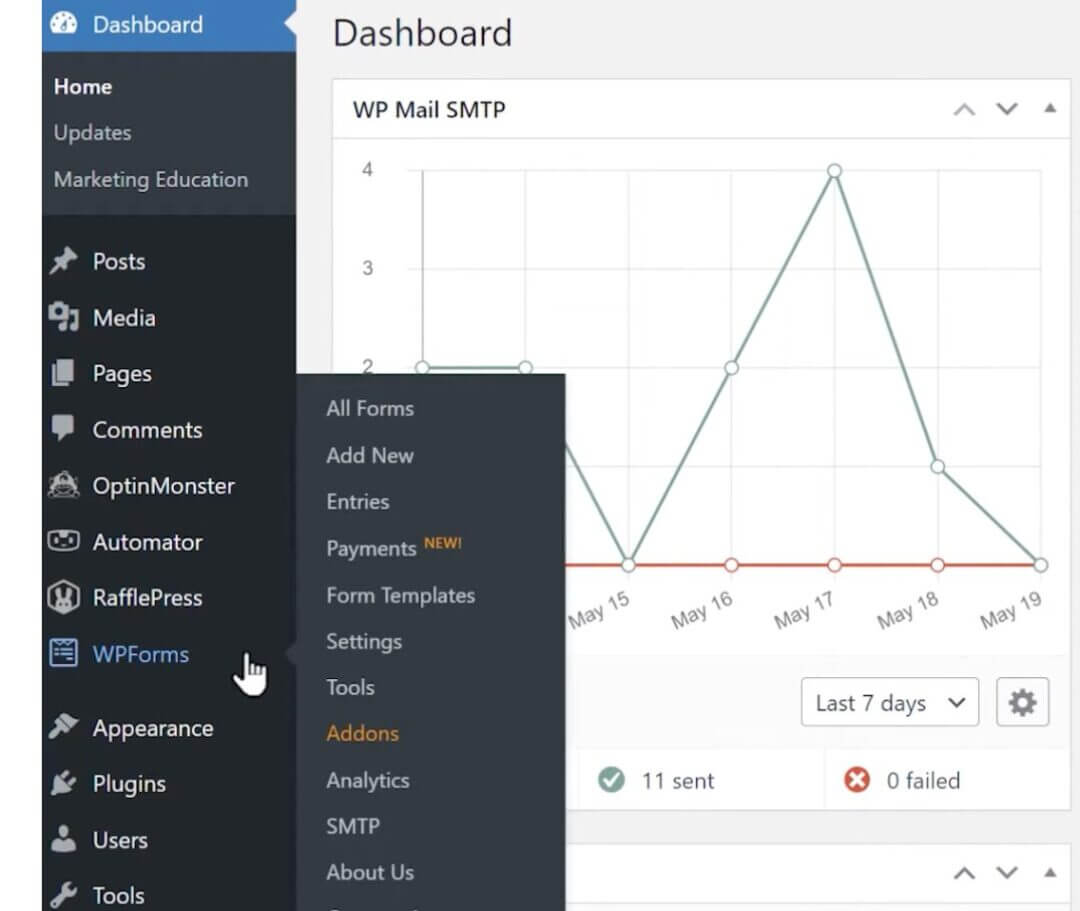Move WP Mail SMTP widget up
This screenshot has height=911, width=1080.
click(964, 109)
